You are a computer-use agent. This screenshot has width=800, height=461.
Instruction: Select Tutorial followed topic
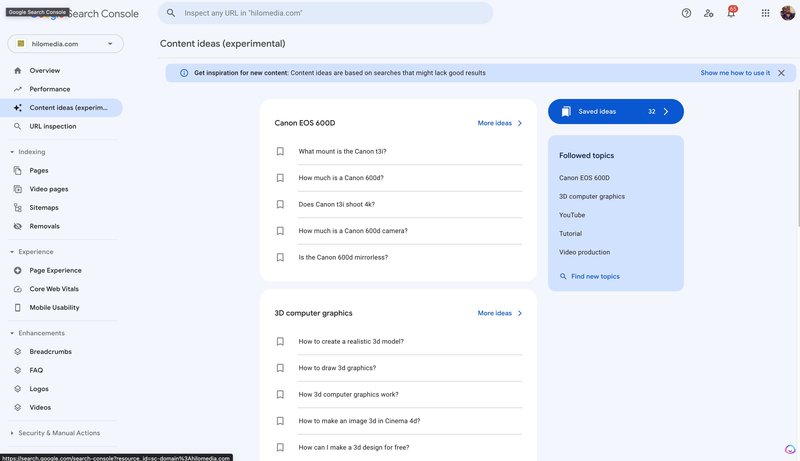(570, 234)
